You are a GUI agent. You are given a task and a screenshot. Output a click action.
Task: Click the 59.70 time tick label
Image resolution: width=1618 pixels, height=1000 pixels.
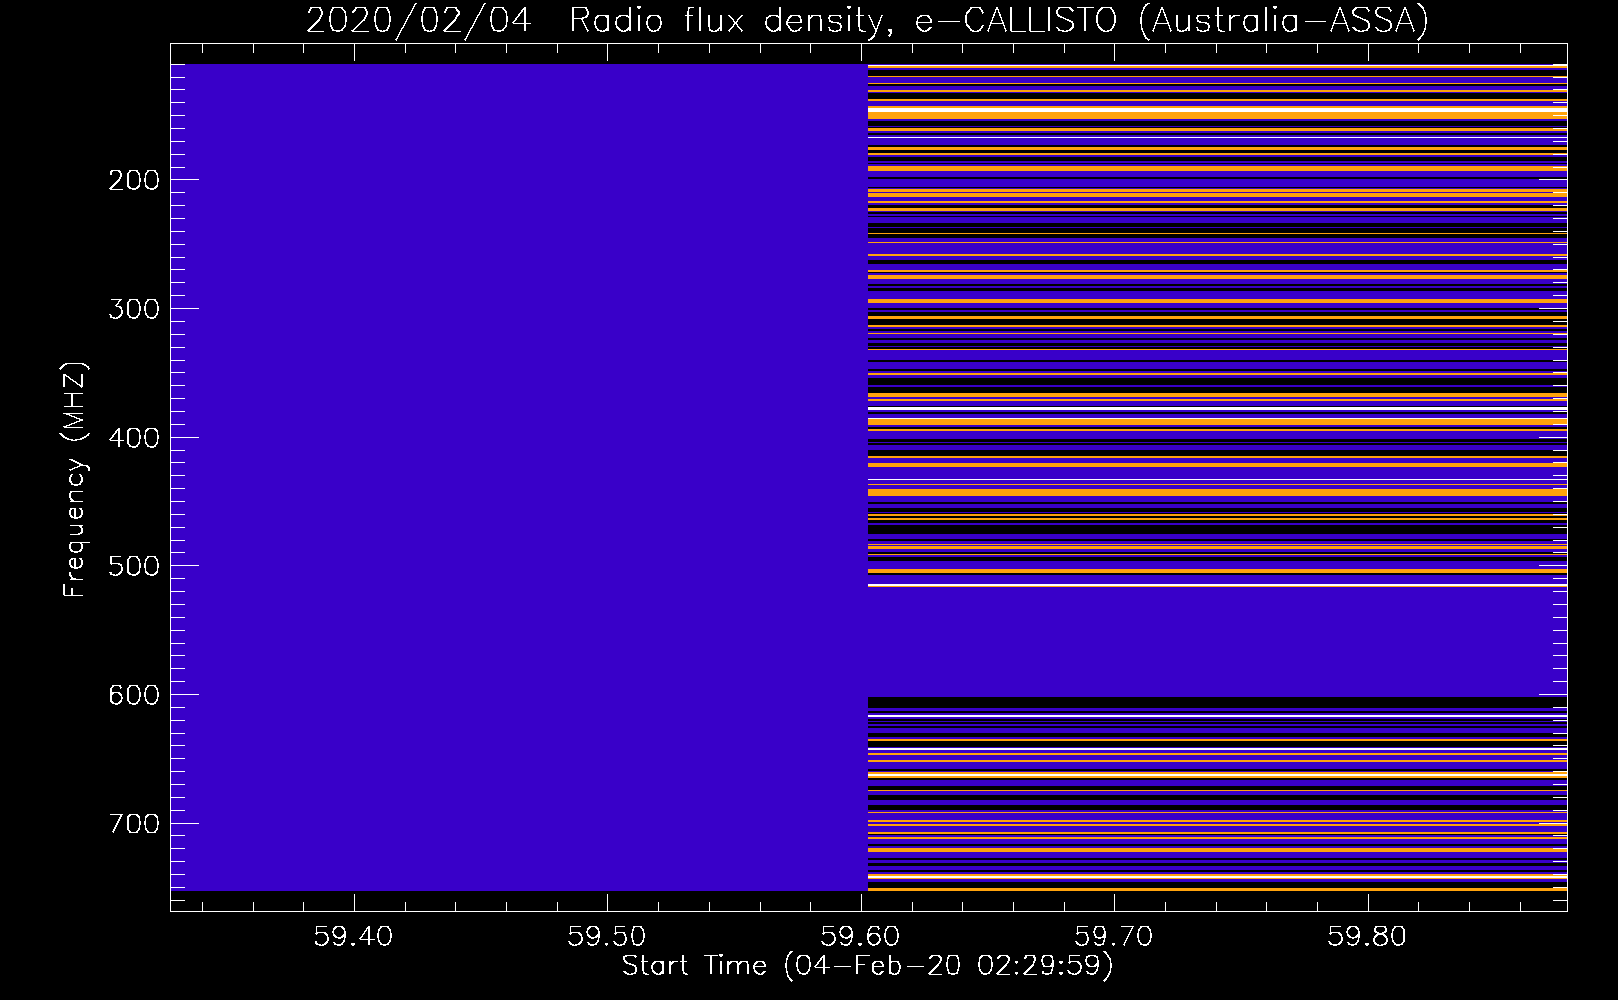1113,937
